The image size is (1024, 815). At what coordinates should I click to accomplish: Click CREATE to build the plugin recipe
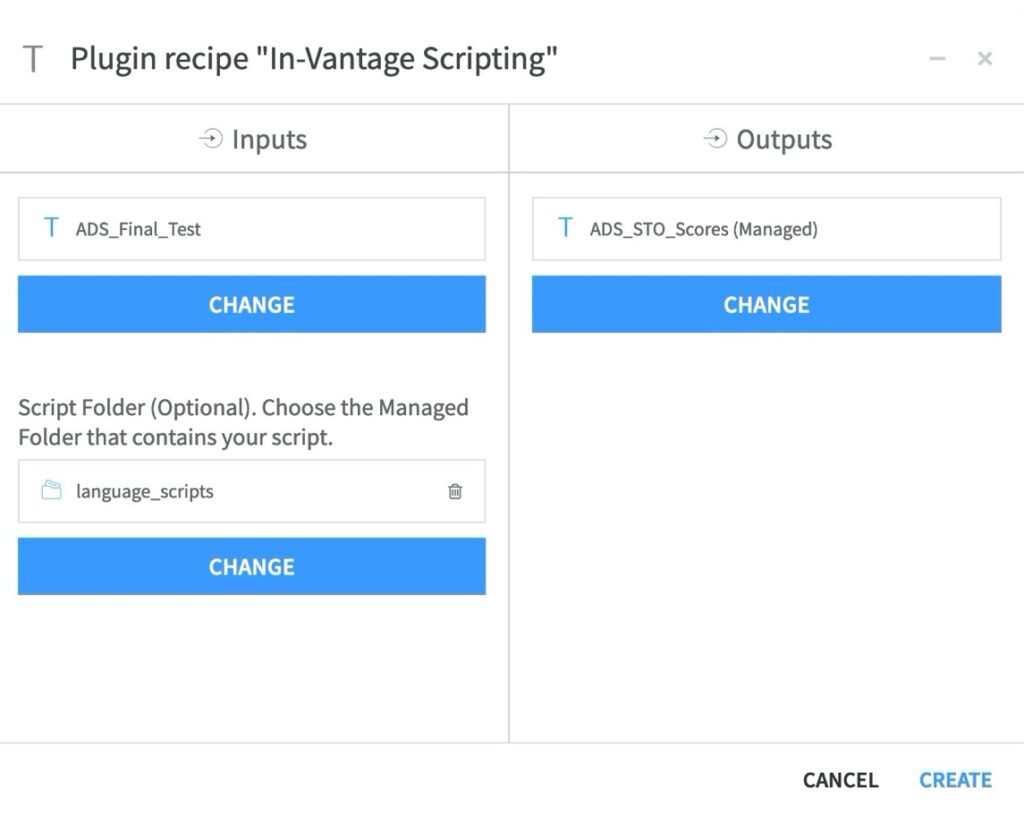pyautogui.click(x=955, y=780)
